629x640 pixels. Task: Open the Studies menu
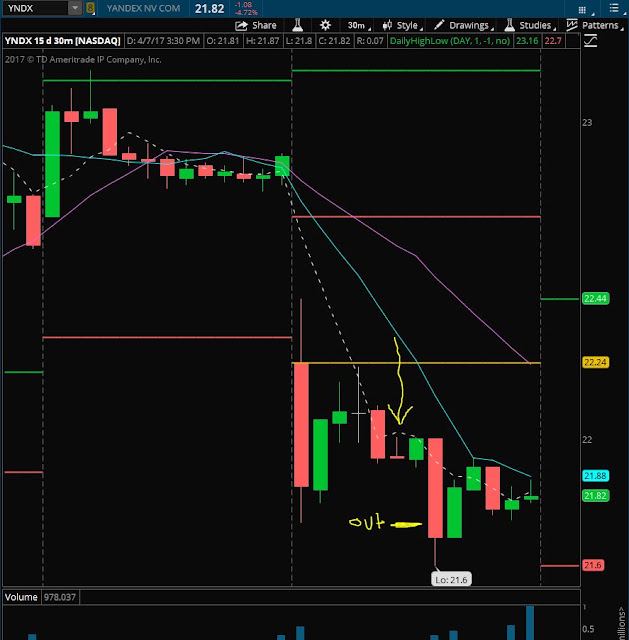(530, 25)
